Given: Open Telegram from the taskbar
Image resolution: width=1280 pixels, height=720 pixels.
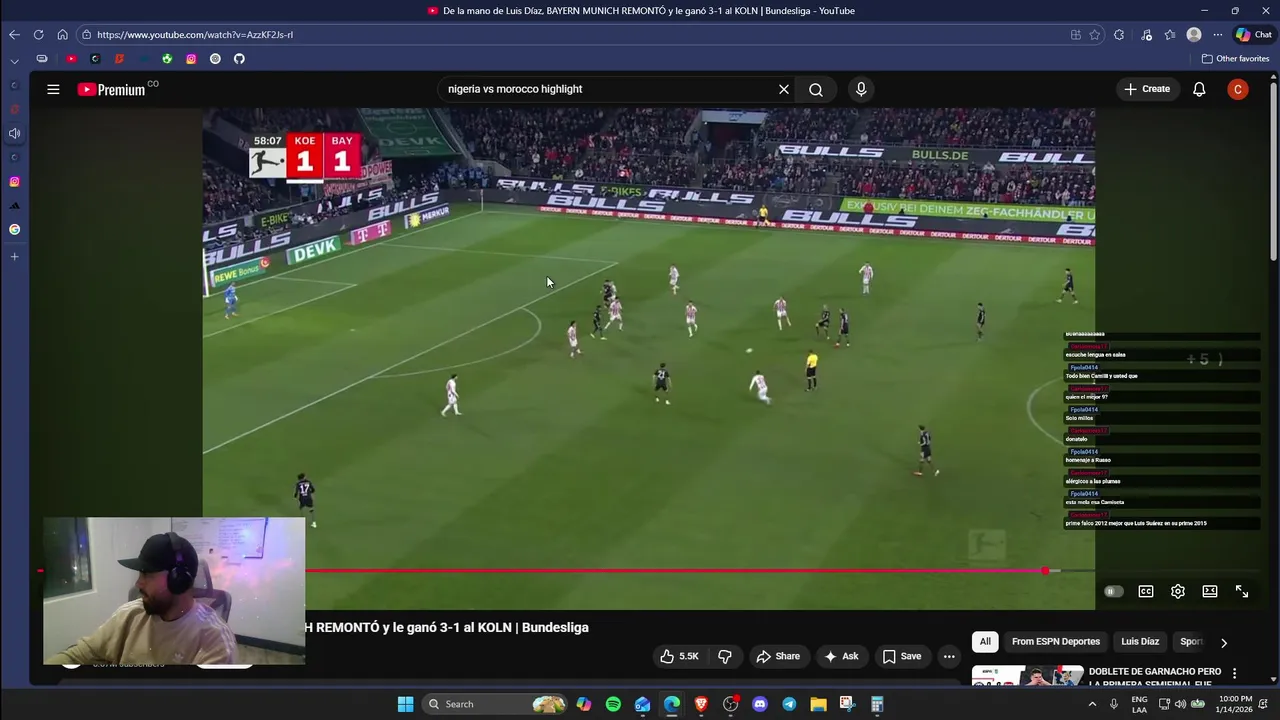Looking at the screenshot, I should point(789,704).
